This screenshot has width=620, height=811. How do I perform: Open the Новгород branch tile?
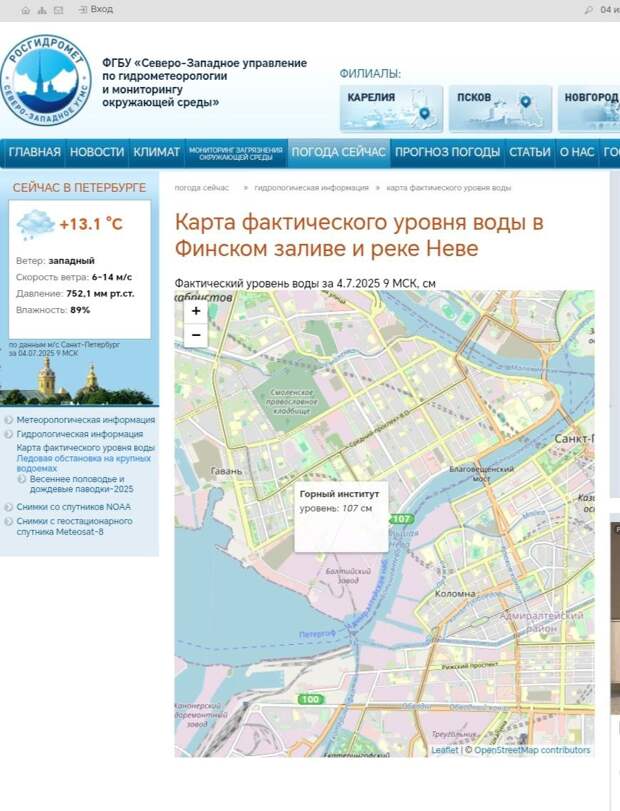[x=589, y=109]
